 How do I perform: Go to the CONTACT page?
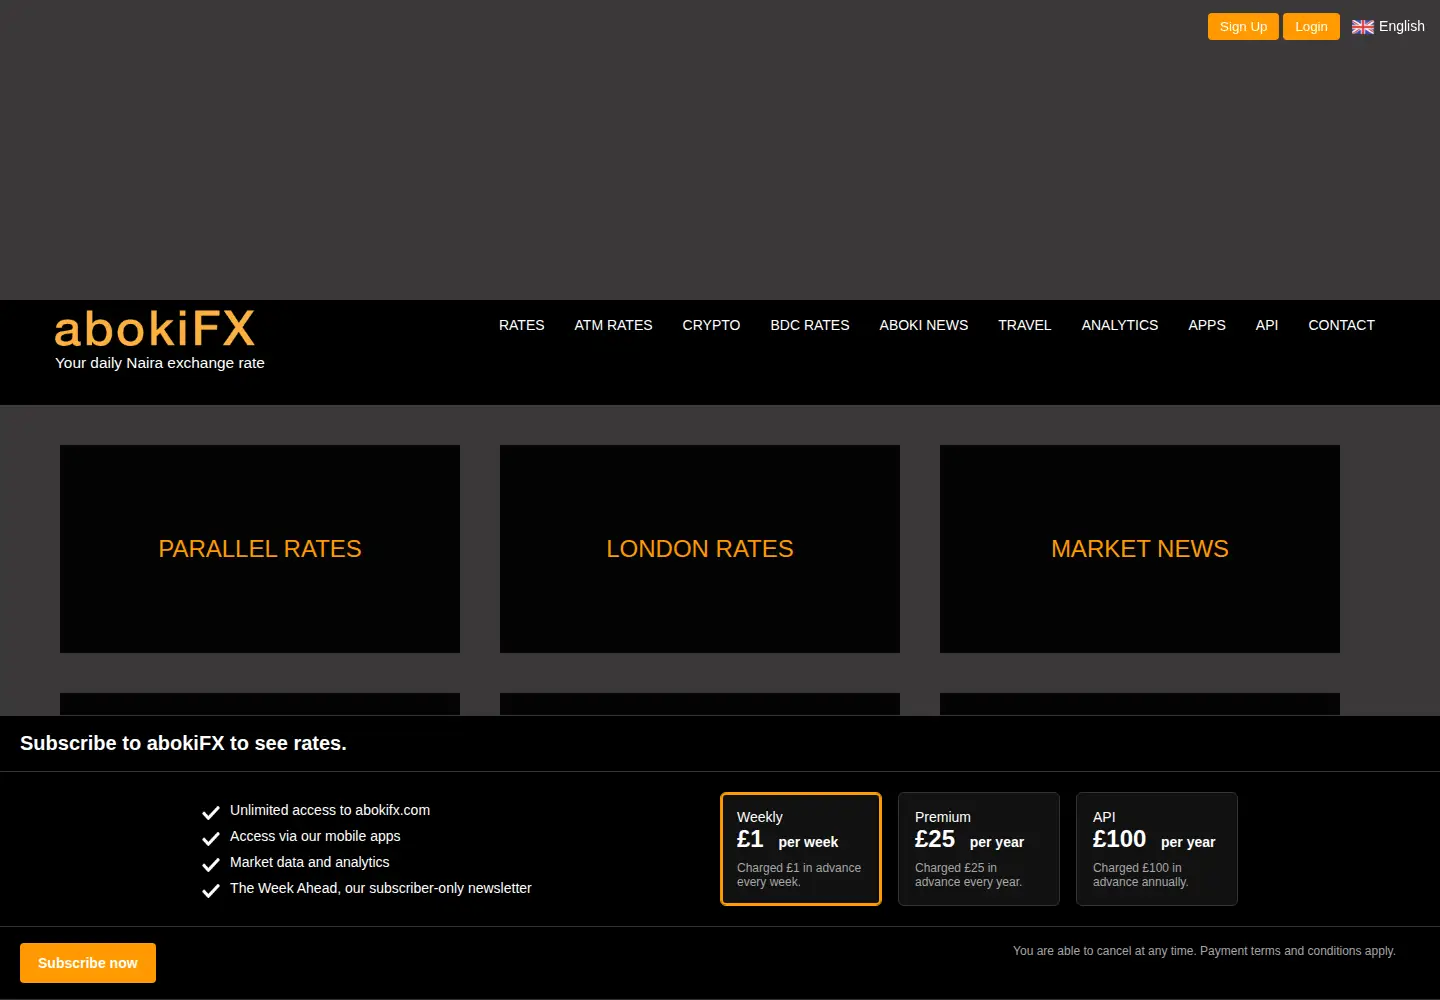1341,325
